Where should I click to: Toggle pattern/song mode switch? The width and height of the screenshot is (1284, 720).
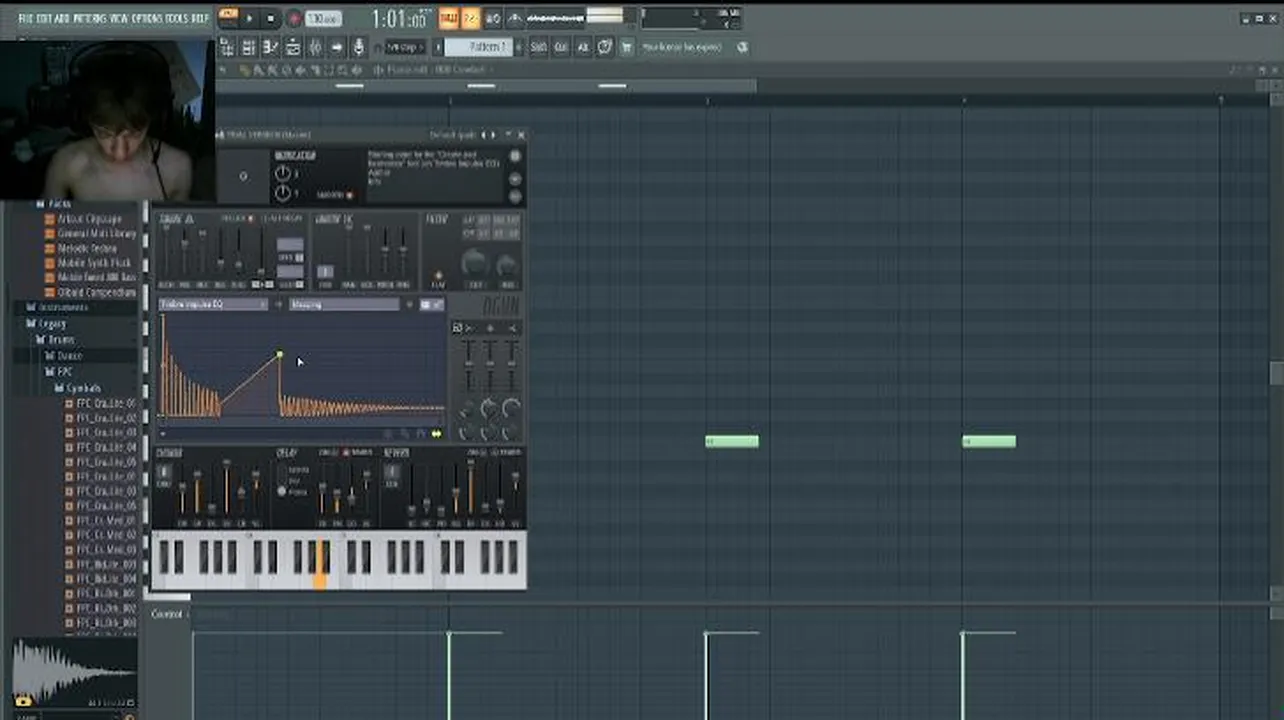227,18
